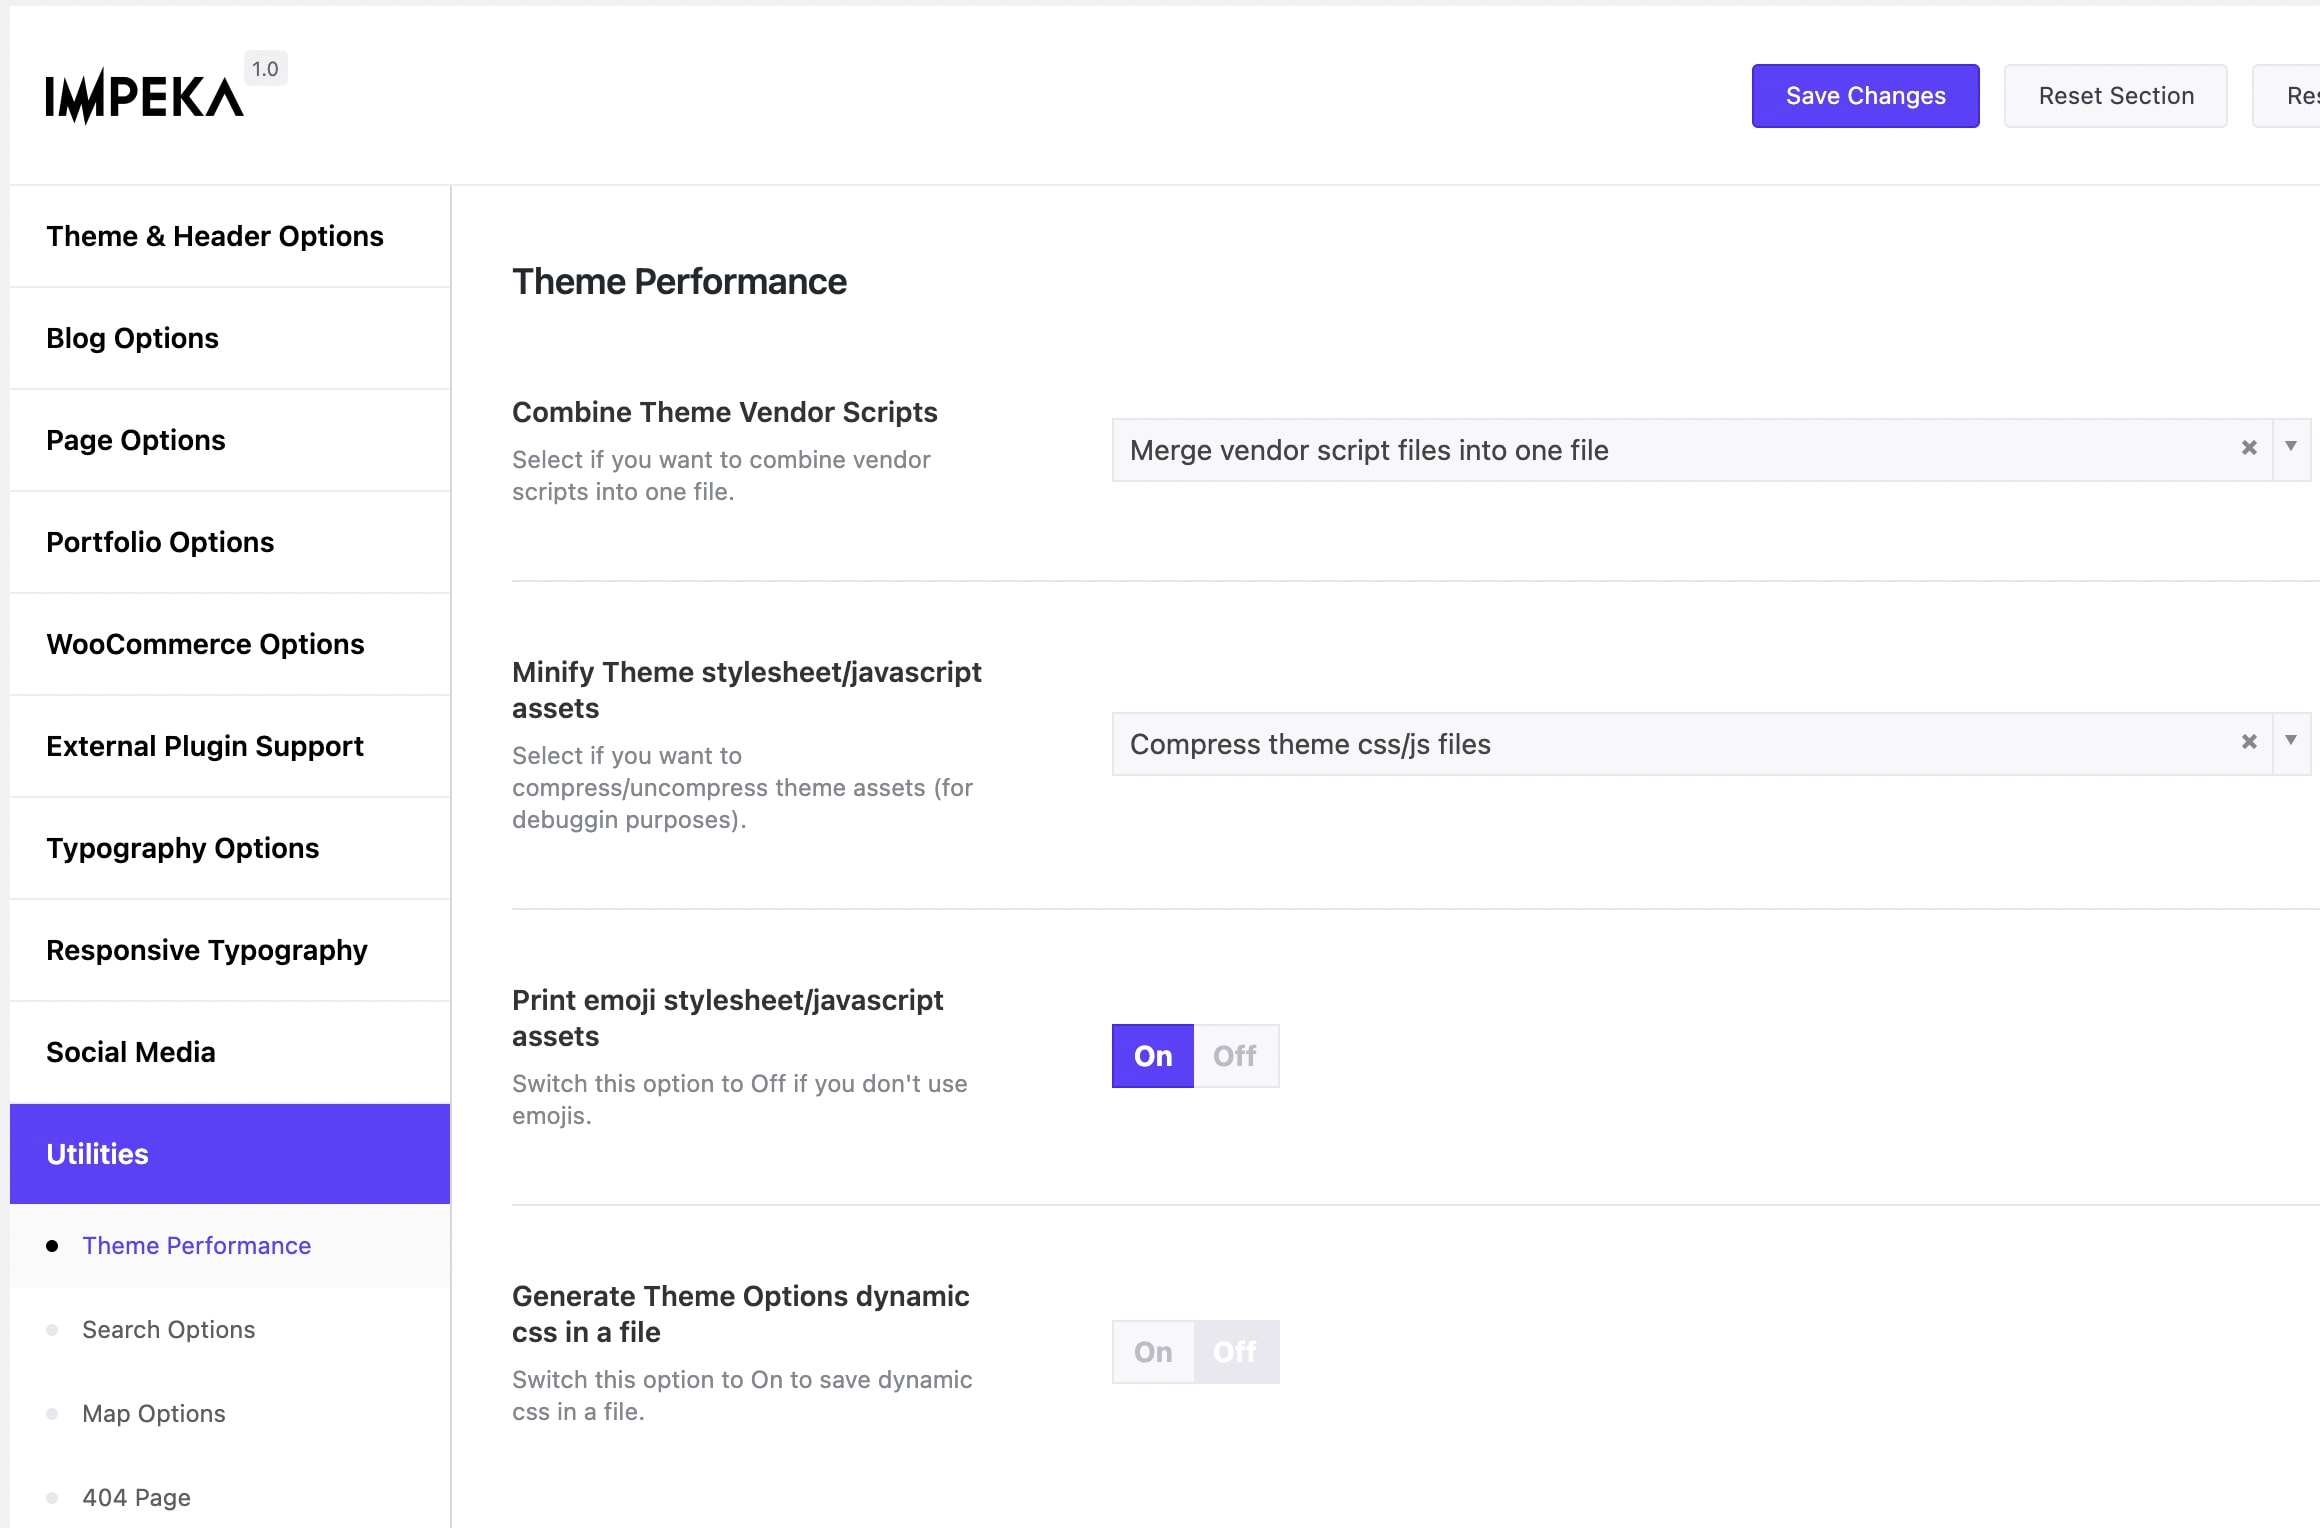This screenshot has height=1528, width=2320.
Task: Click the version 1.0 badge
Action: coord(264,68)
